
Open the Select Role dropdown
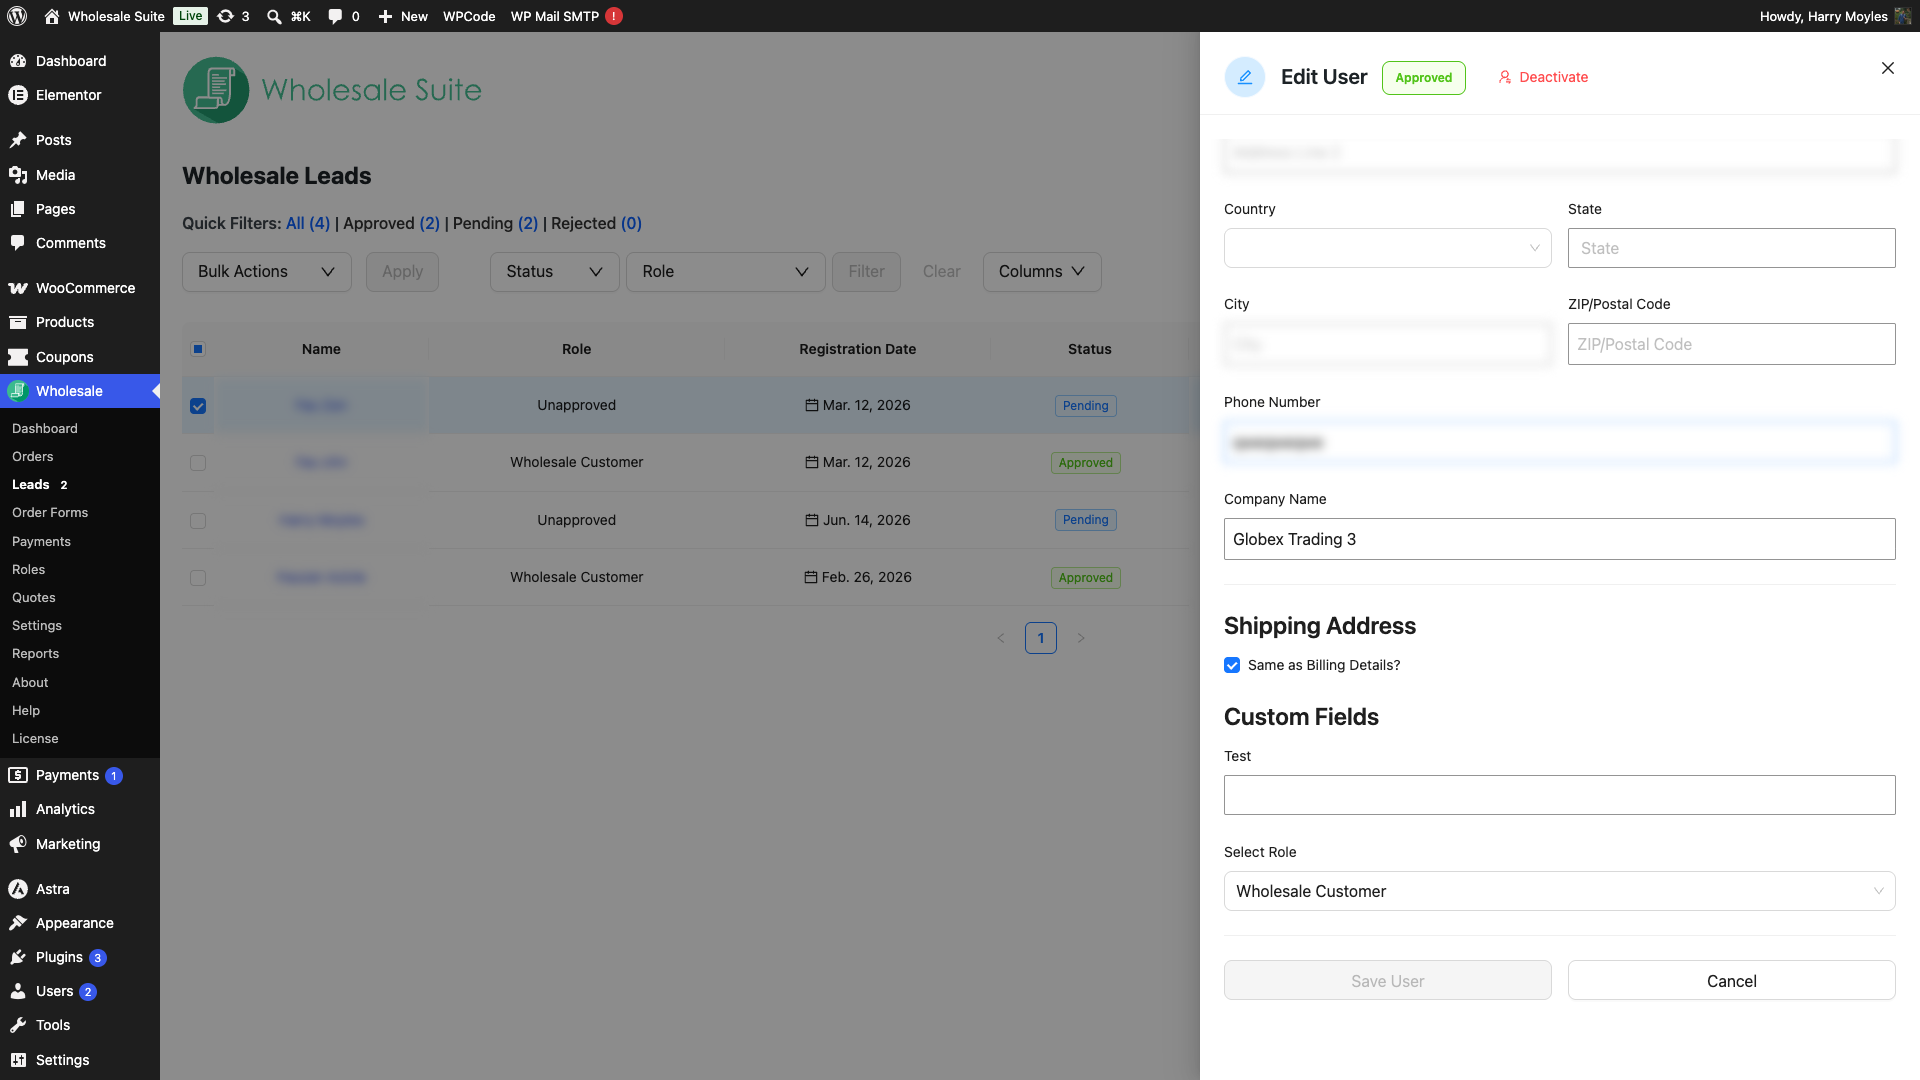(1560, 891)
